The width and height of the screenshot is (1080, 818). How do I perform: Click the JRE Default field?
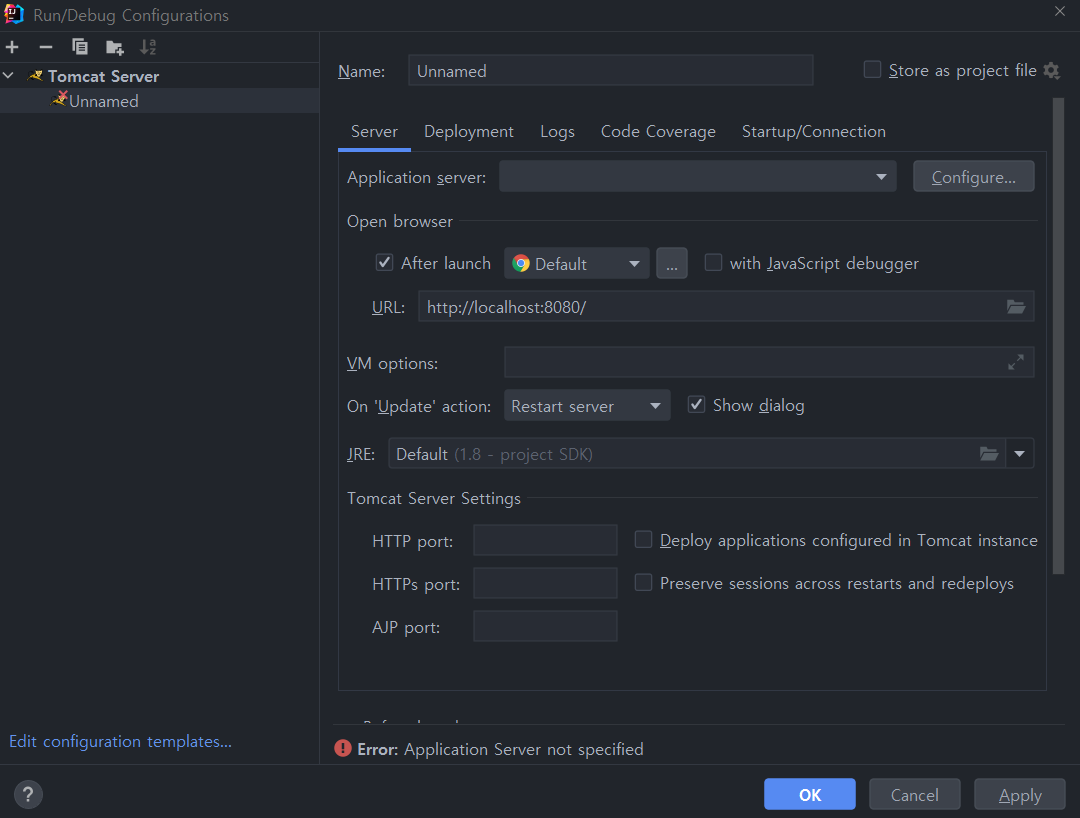697,454
